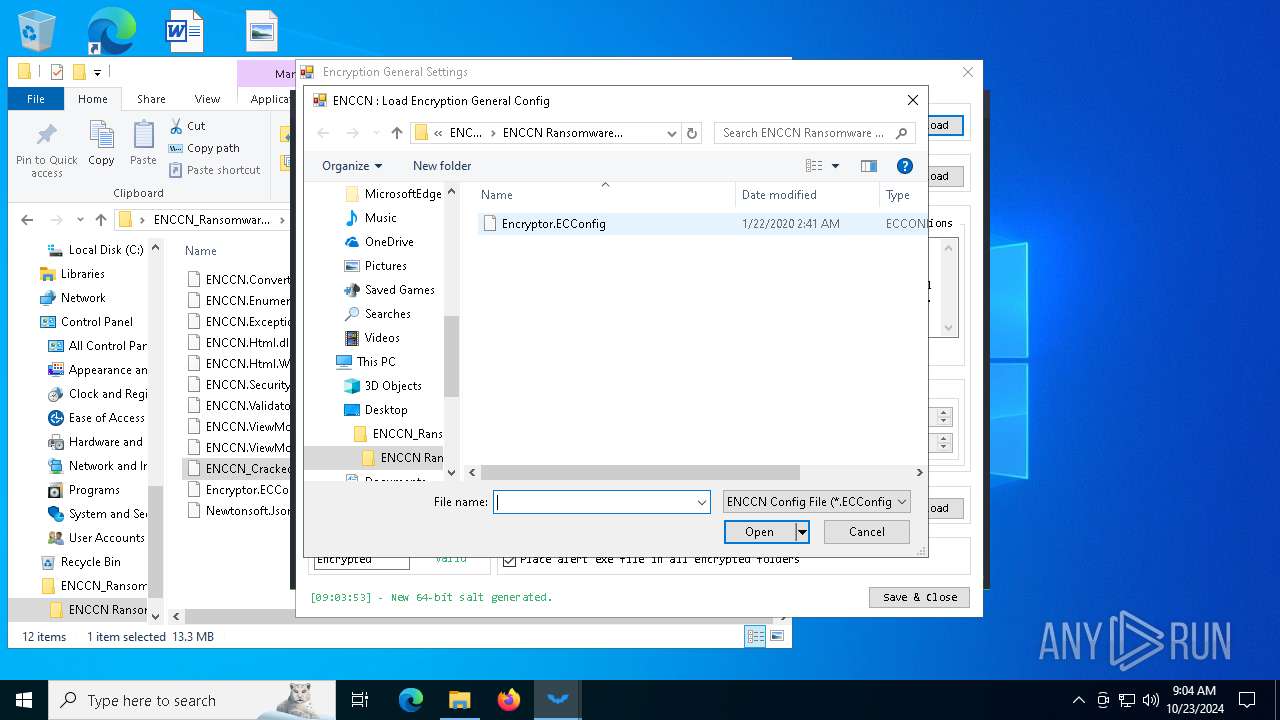This screenshot has height=720, width=1280.
Task: Select Music in the dialog navigation tree
Action: coord(380,218)
